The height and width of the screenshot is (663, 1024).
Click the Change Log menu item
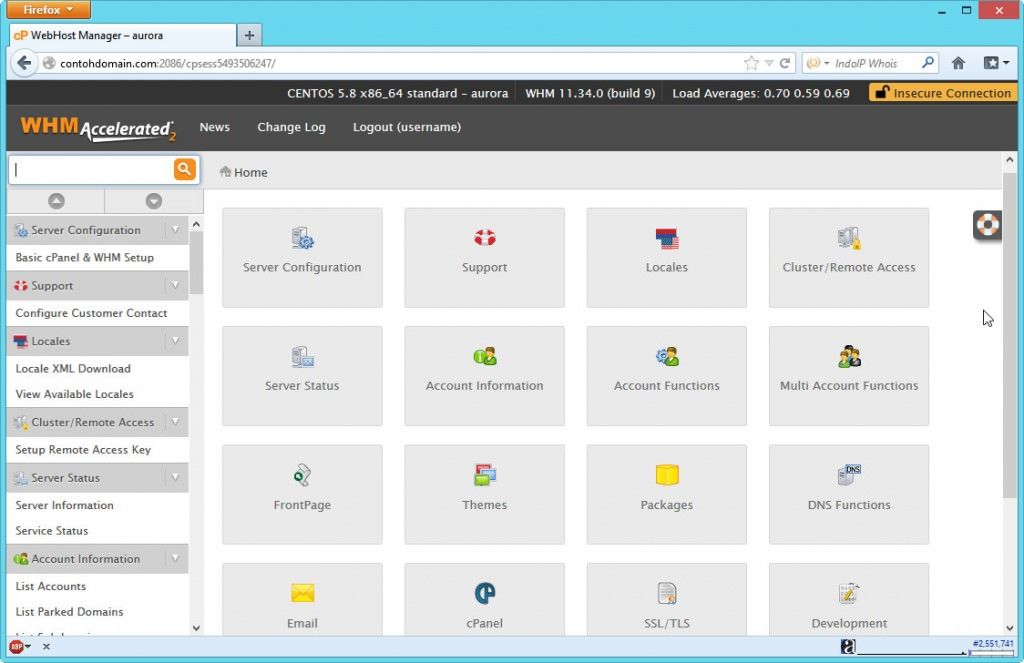click(290, 127)
